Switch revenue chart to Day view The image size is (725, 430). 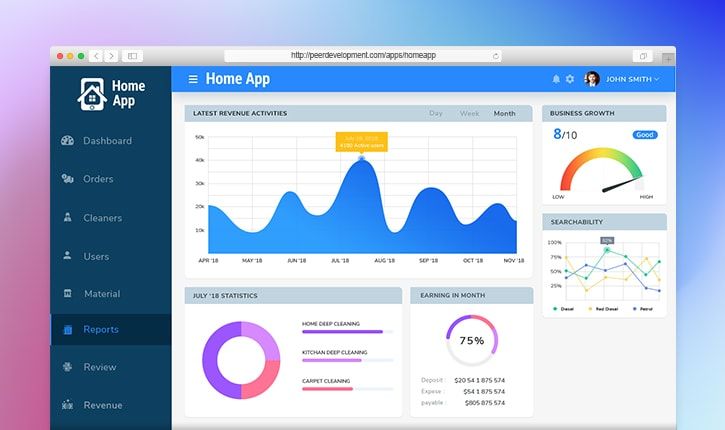click(436, 113)
